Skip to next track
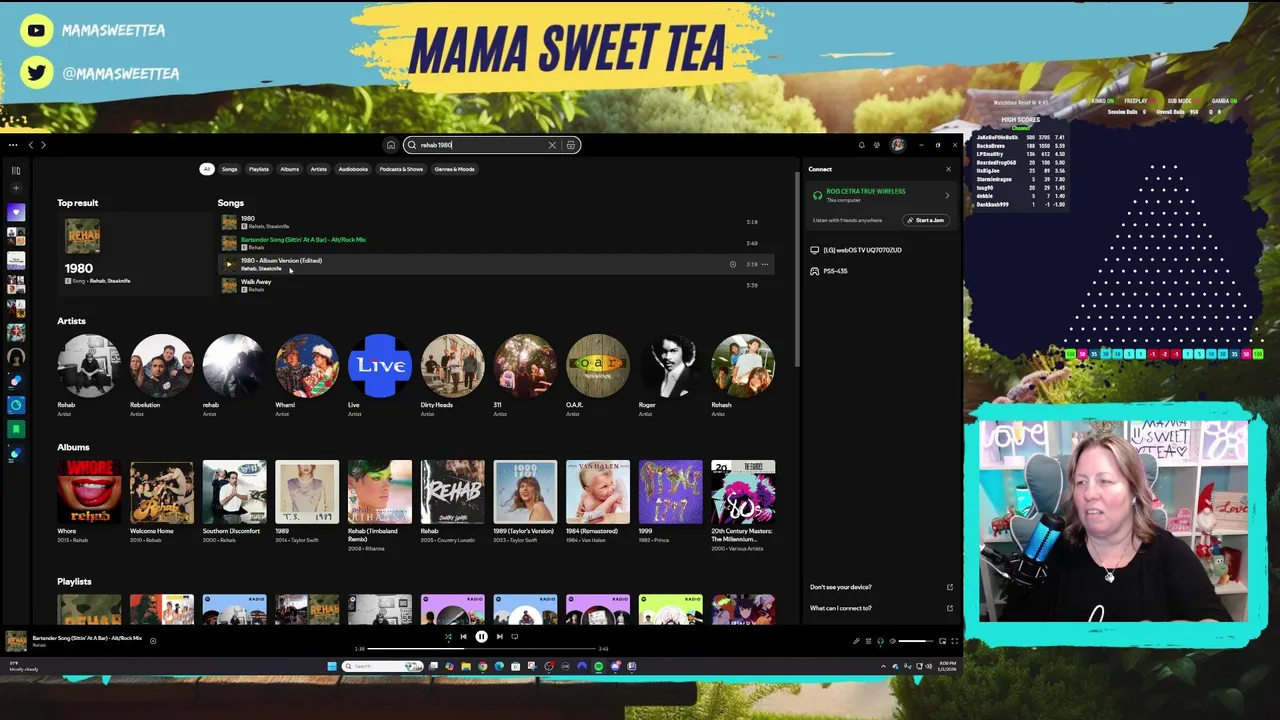Image resolution: width=1280 pixels, height=720 pixels. click(499, 636)
